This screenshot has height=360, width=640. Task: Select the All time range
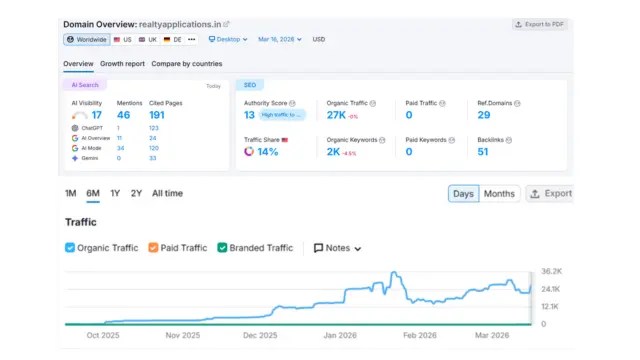(167, 193)
